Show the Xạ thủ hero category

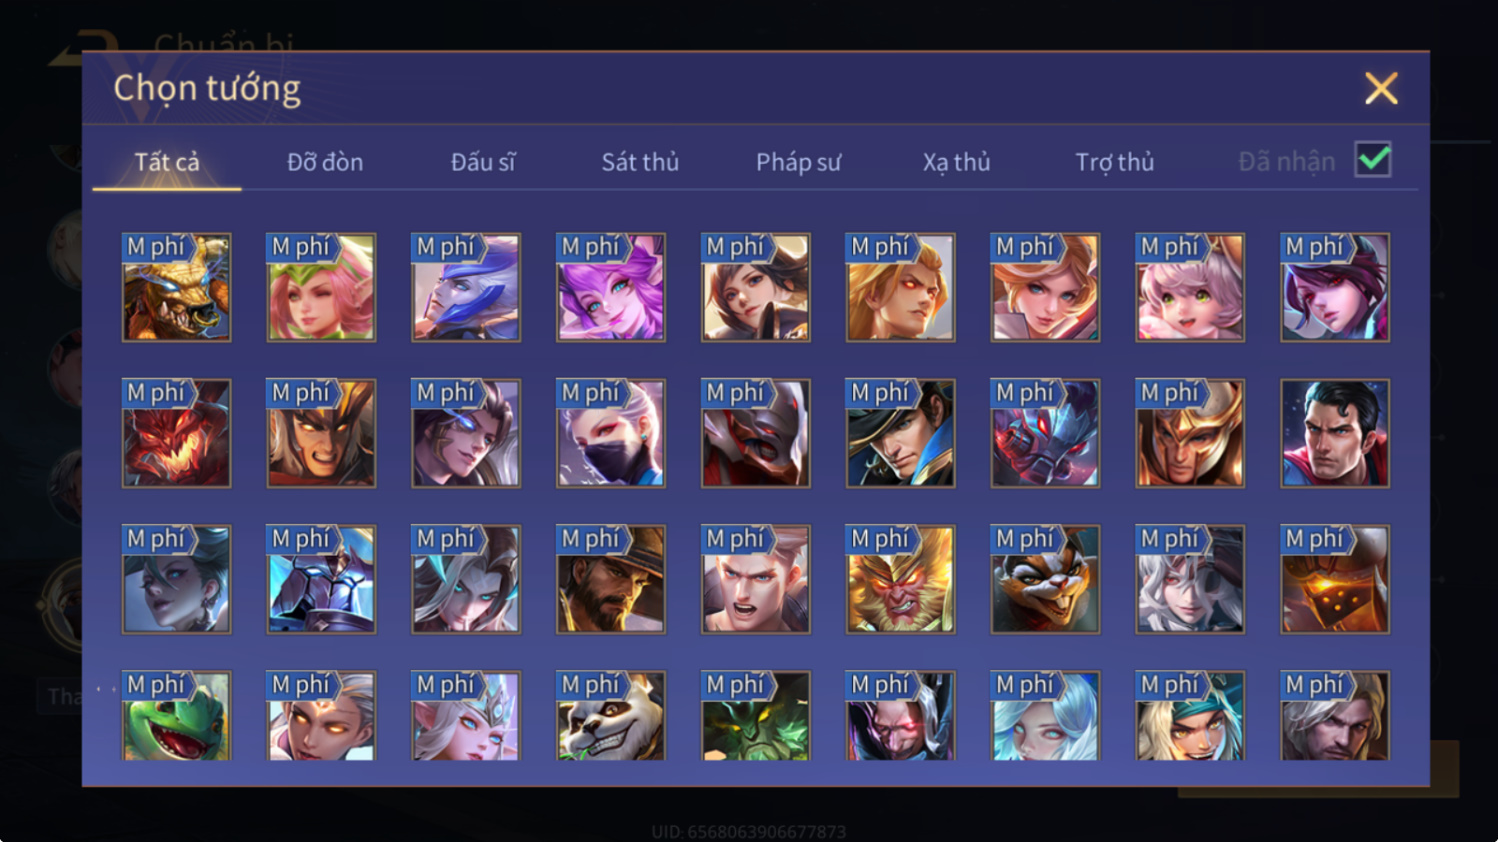956,162
